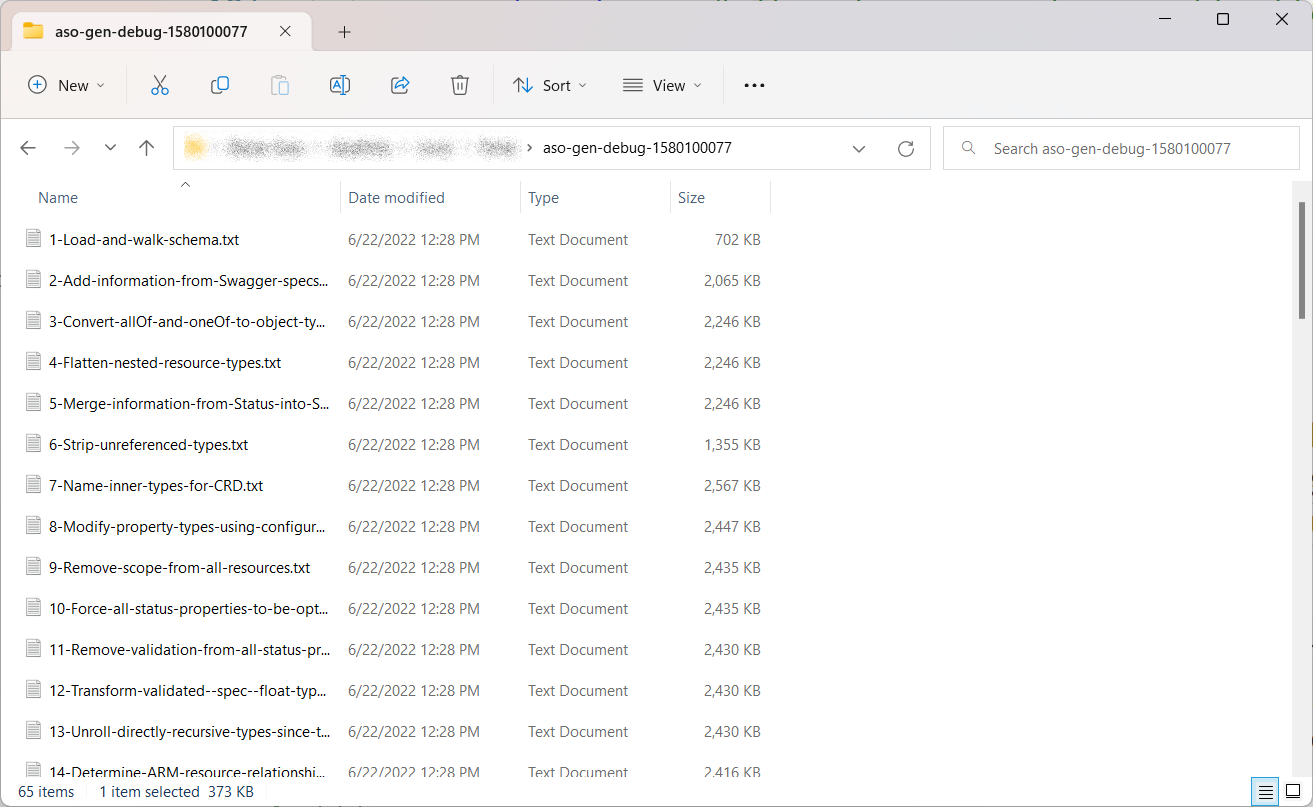This screenshot has width=1313, height=807.
Task: Click icon of 7-Name-inner-types-for-CRD.txt
Action: point(34,485)
